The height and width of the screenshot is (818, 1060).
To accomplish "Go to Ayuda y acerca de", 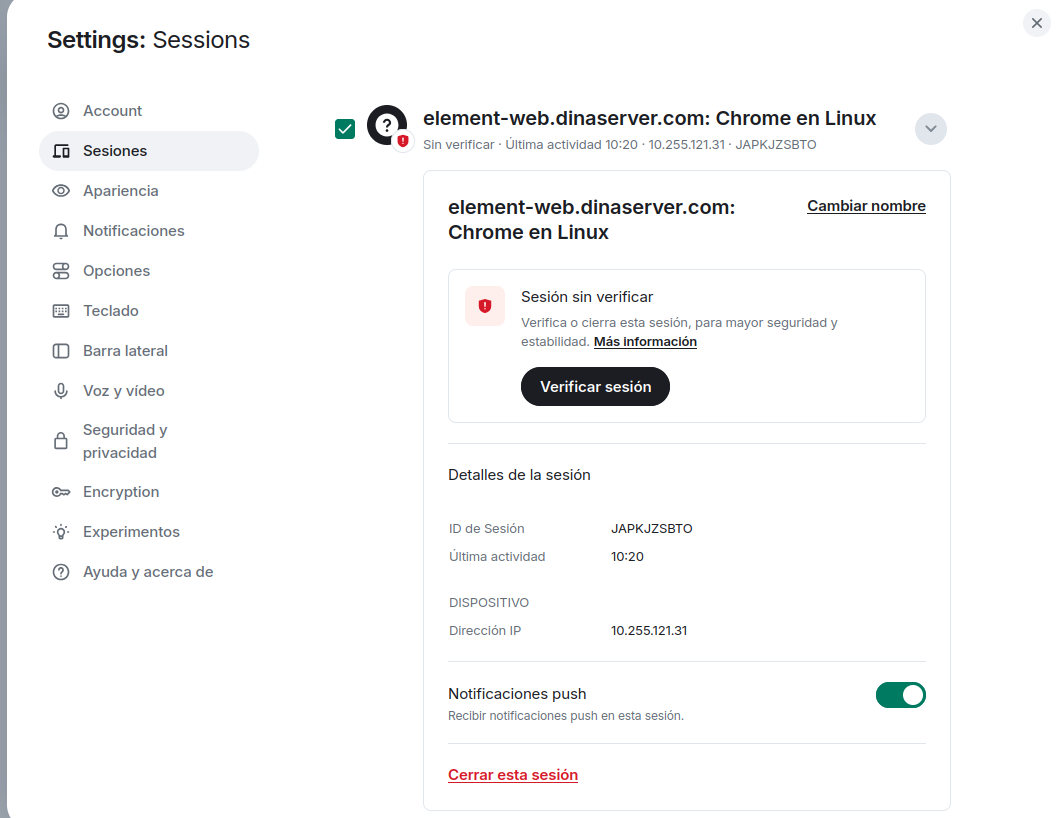I will [148, 572].
